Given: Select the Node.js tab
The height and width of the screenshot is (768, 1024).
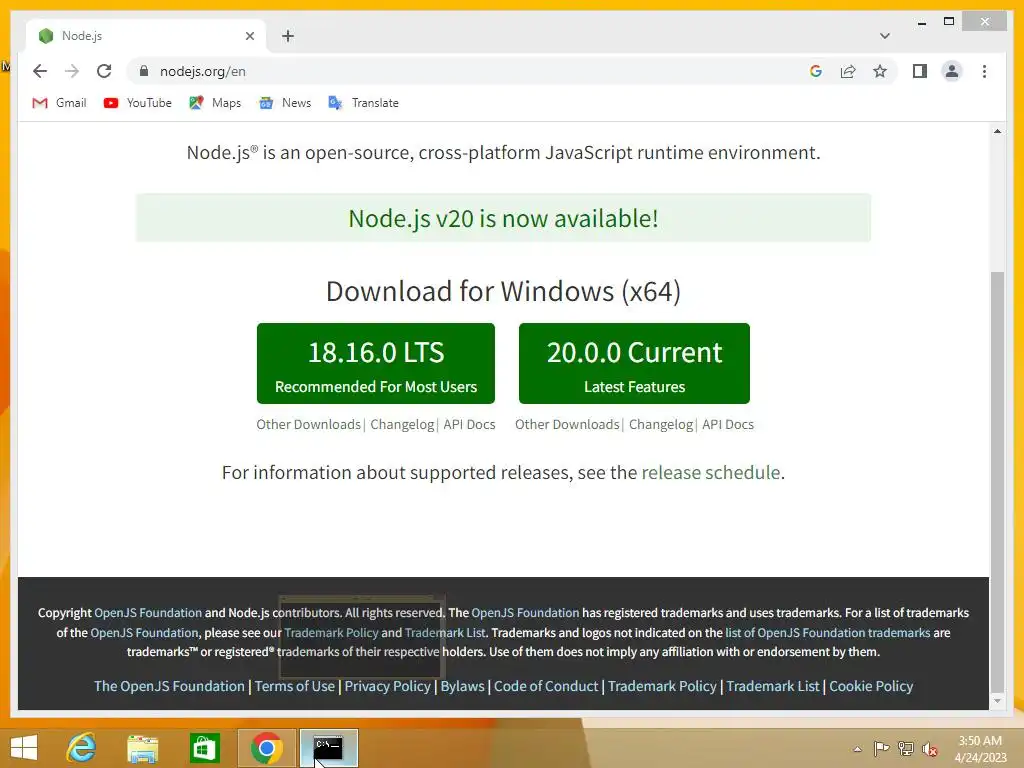Looking at the screenshot, I should 146,36.
